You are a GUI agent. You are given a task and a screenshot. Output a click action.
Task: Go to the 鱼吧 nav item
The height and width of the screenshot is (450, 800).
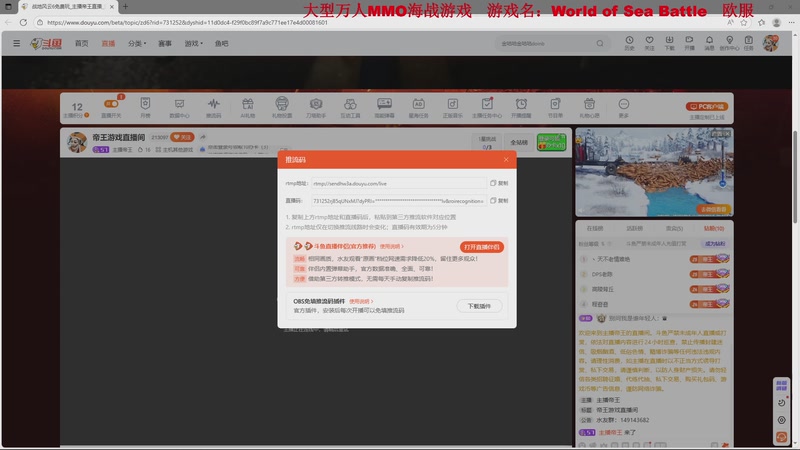pos(221,43)
